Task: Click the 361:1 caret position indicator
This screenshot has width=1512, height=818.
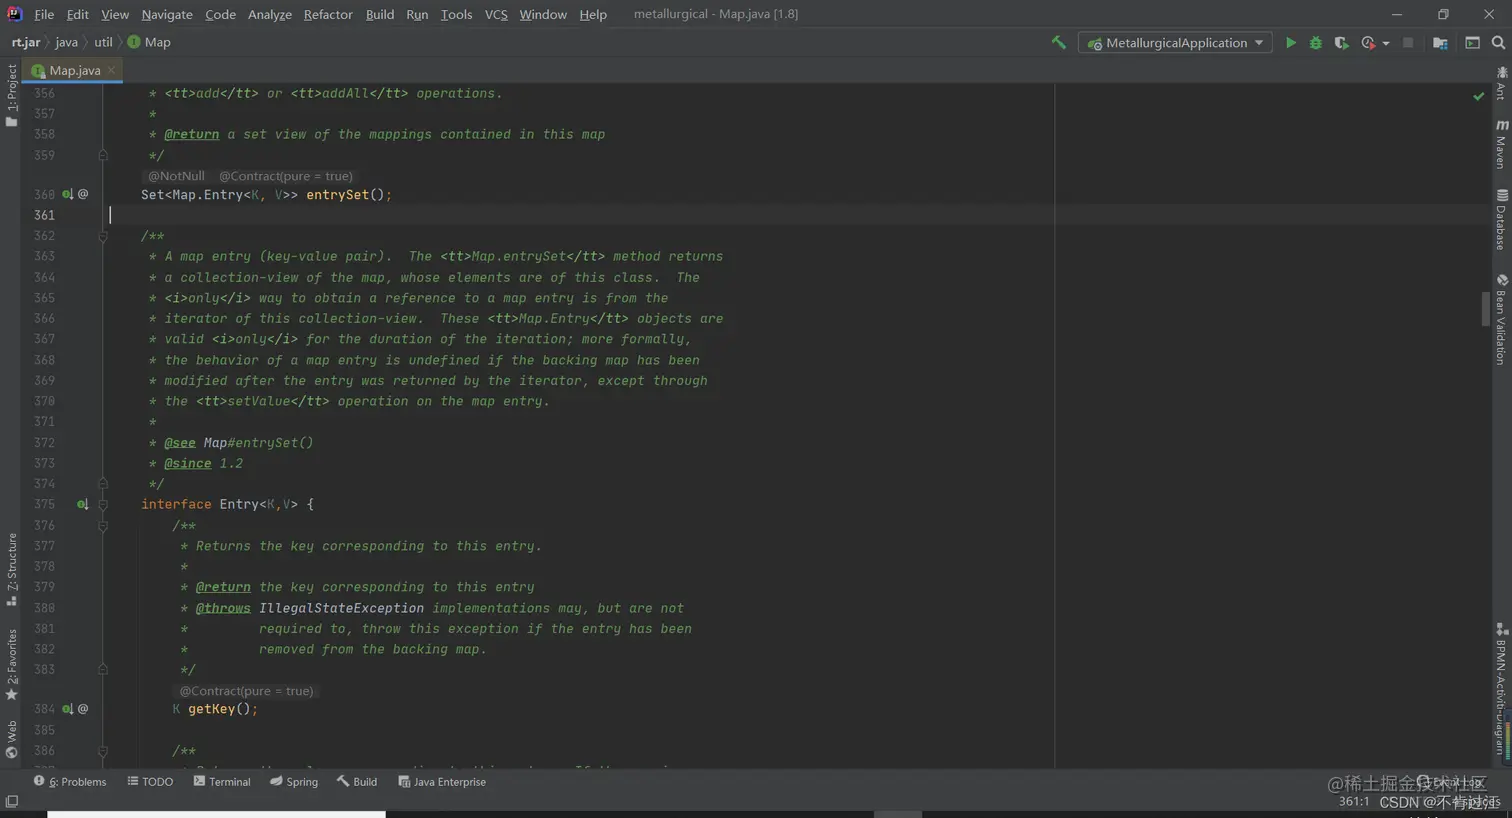Action: pos(1353,802)
